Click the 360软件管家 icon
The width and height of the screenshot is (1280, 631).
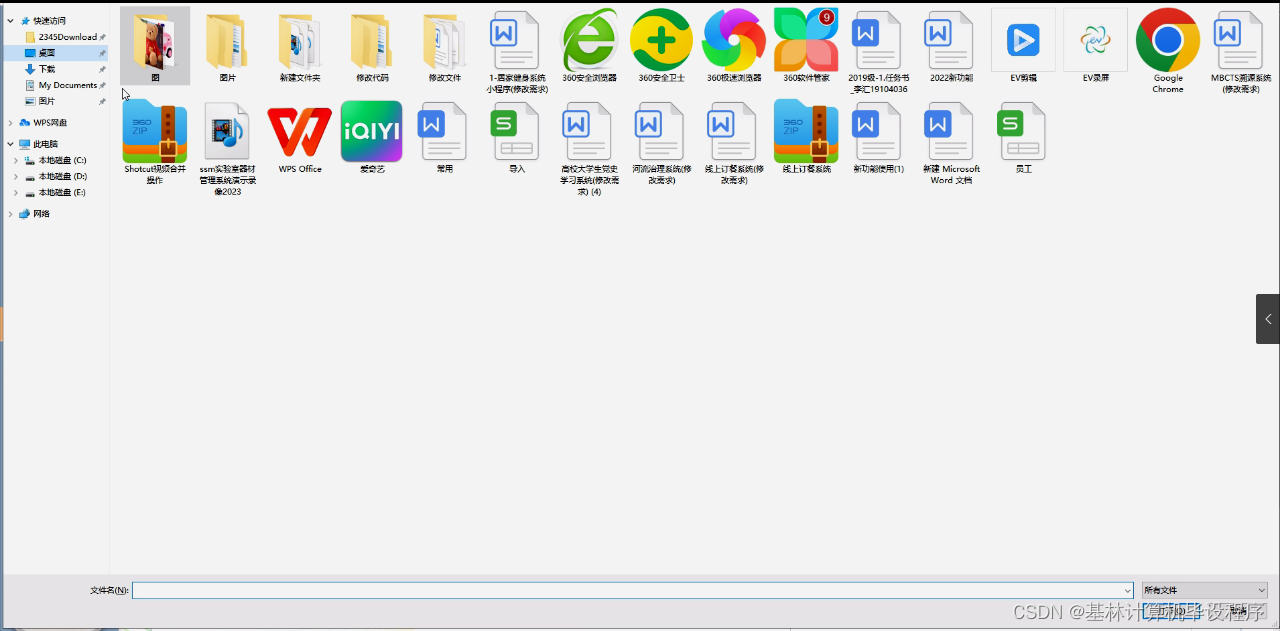coord(806,45)
